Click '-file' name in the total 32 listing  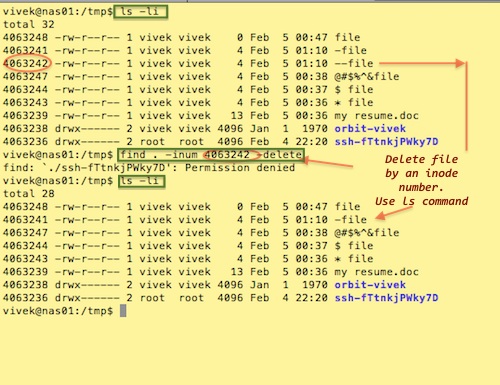click(351, 51)
